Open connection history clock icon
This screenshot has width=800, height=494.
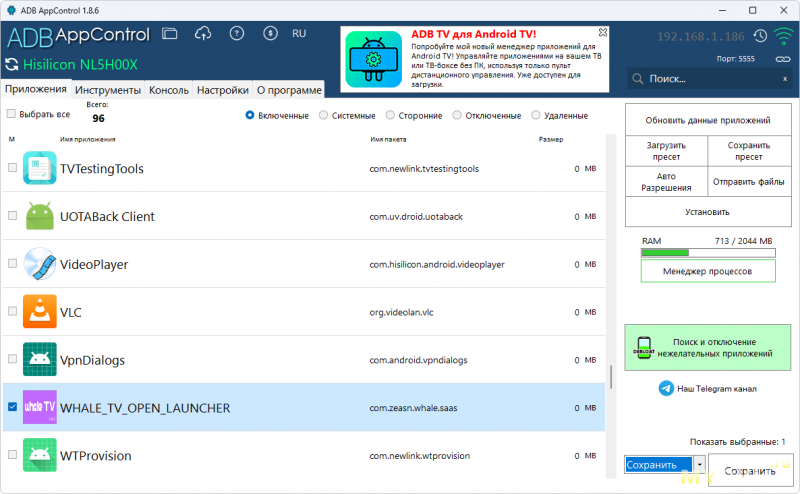click(x=760, y=36)
